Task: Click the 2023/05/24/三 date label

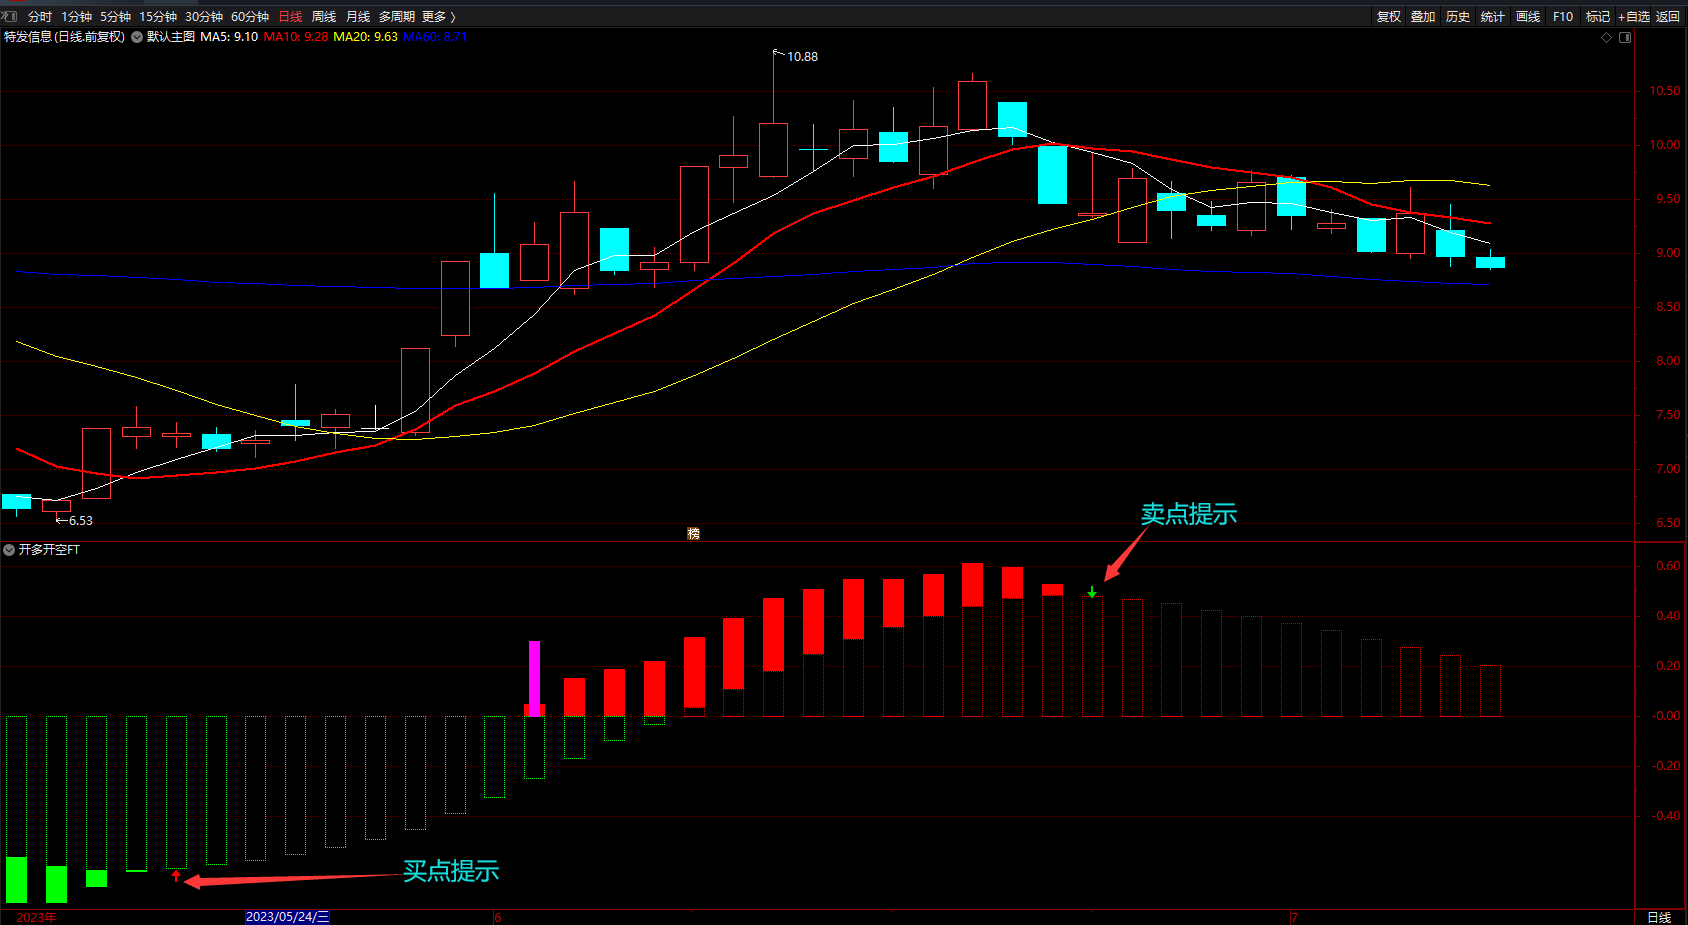Action: click(287, 917)
